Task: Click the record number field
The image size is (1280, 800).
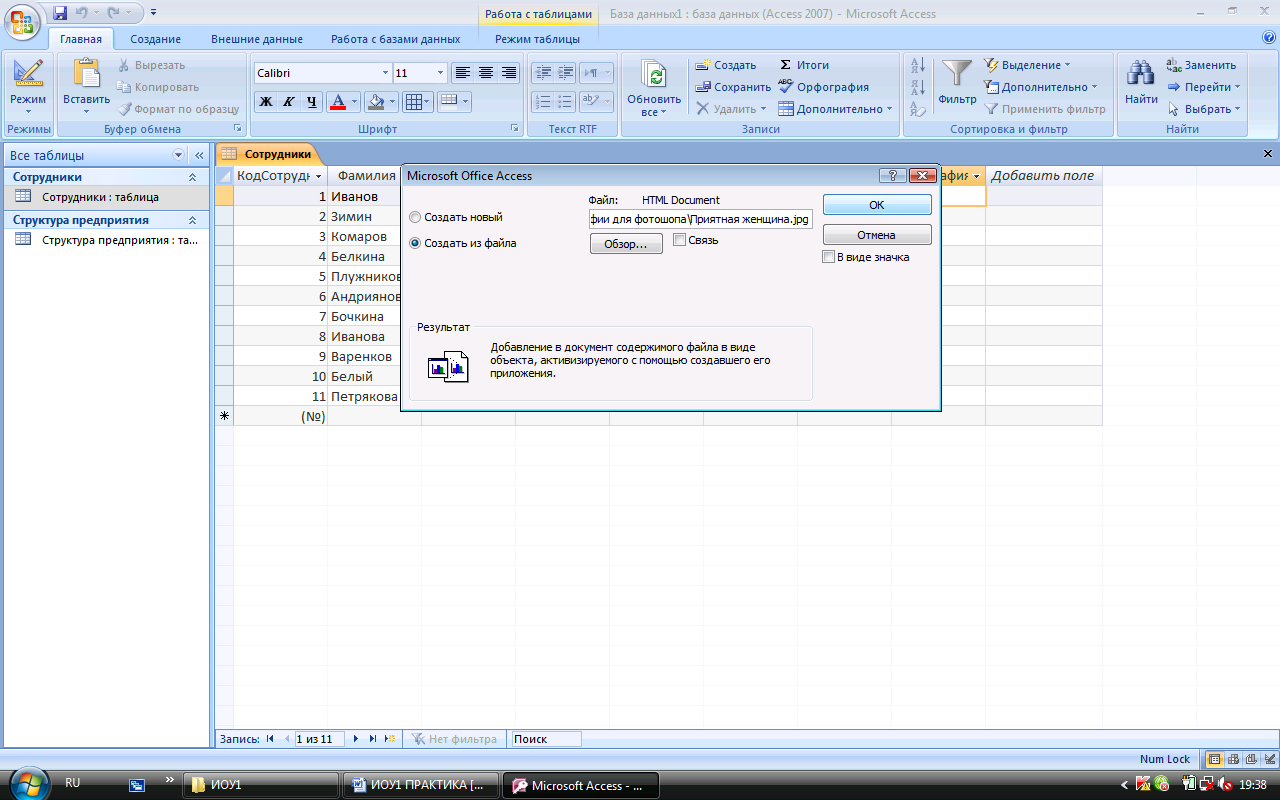Action: 318,739
